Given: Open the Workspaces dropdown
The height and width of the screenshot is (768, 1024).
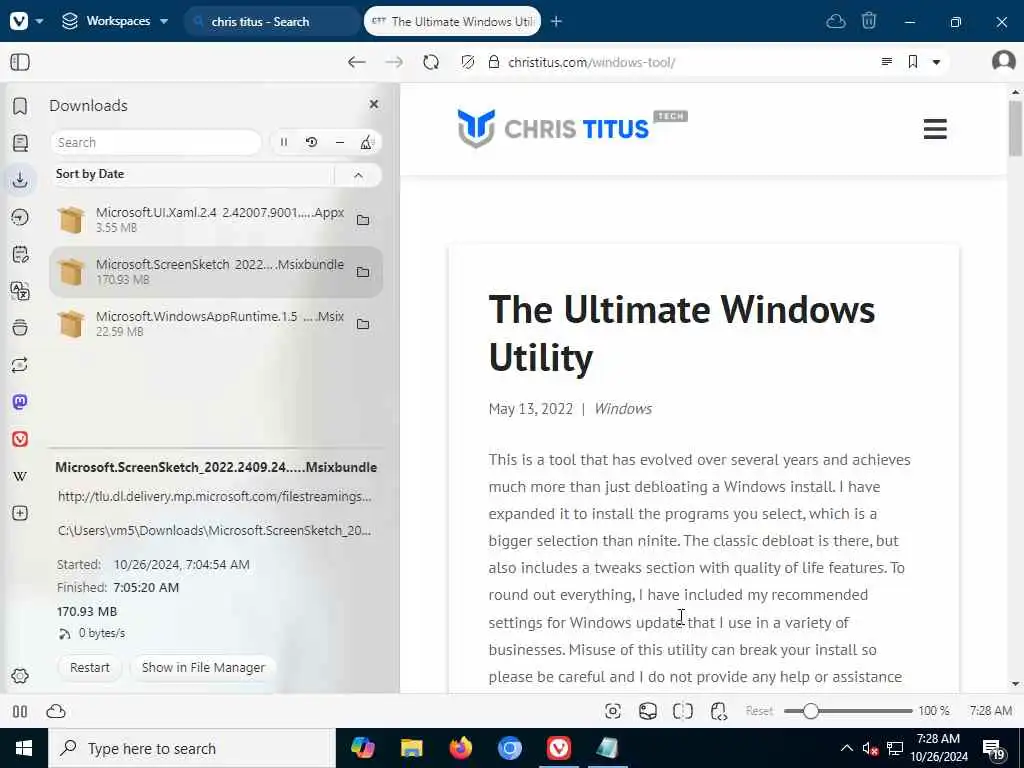Looking at the screenshot, I should [115, 21].
